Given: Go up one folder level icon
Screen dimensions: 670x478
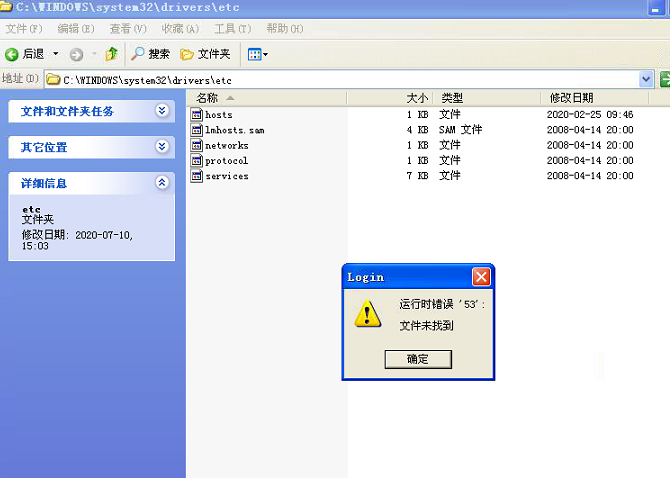Looking at the screenshot, I should pyautogui.click(x=111, y=54).
